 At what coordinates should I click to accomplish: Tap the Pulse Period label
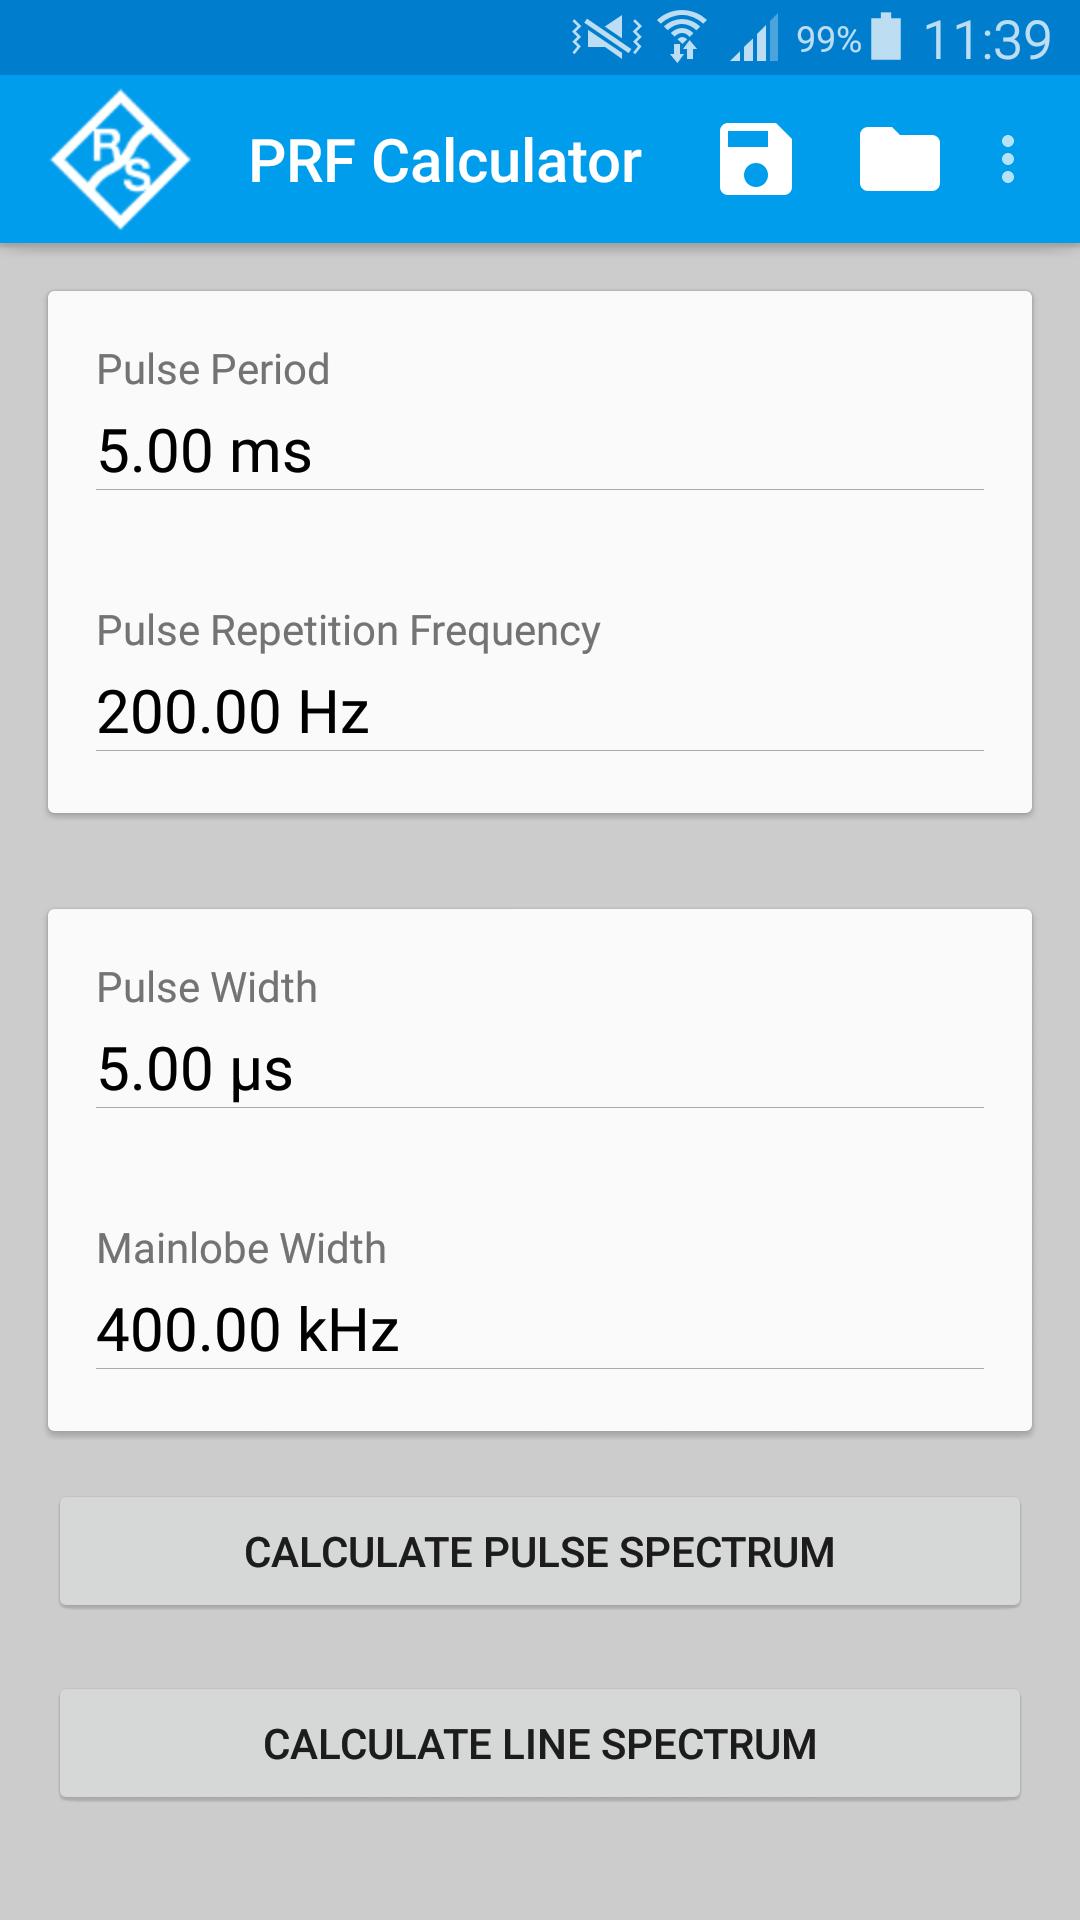213,370
